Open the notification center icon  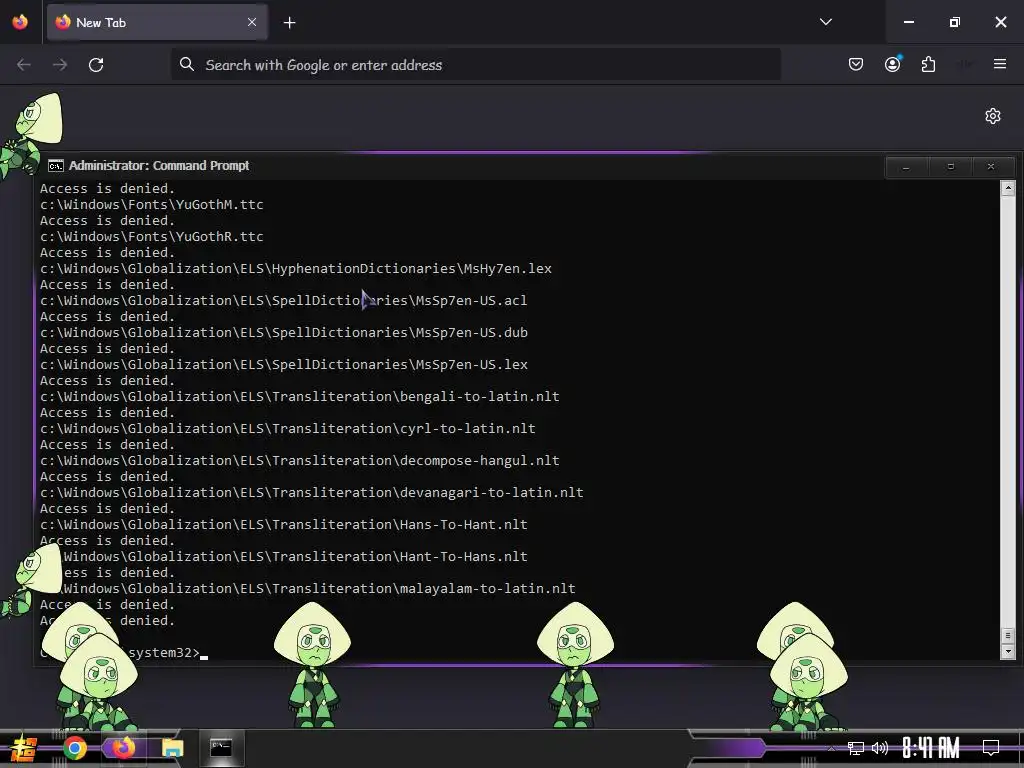coord(991,748)
